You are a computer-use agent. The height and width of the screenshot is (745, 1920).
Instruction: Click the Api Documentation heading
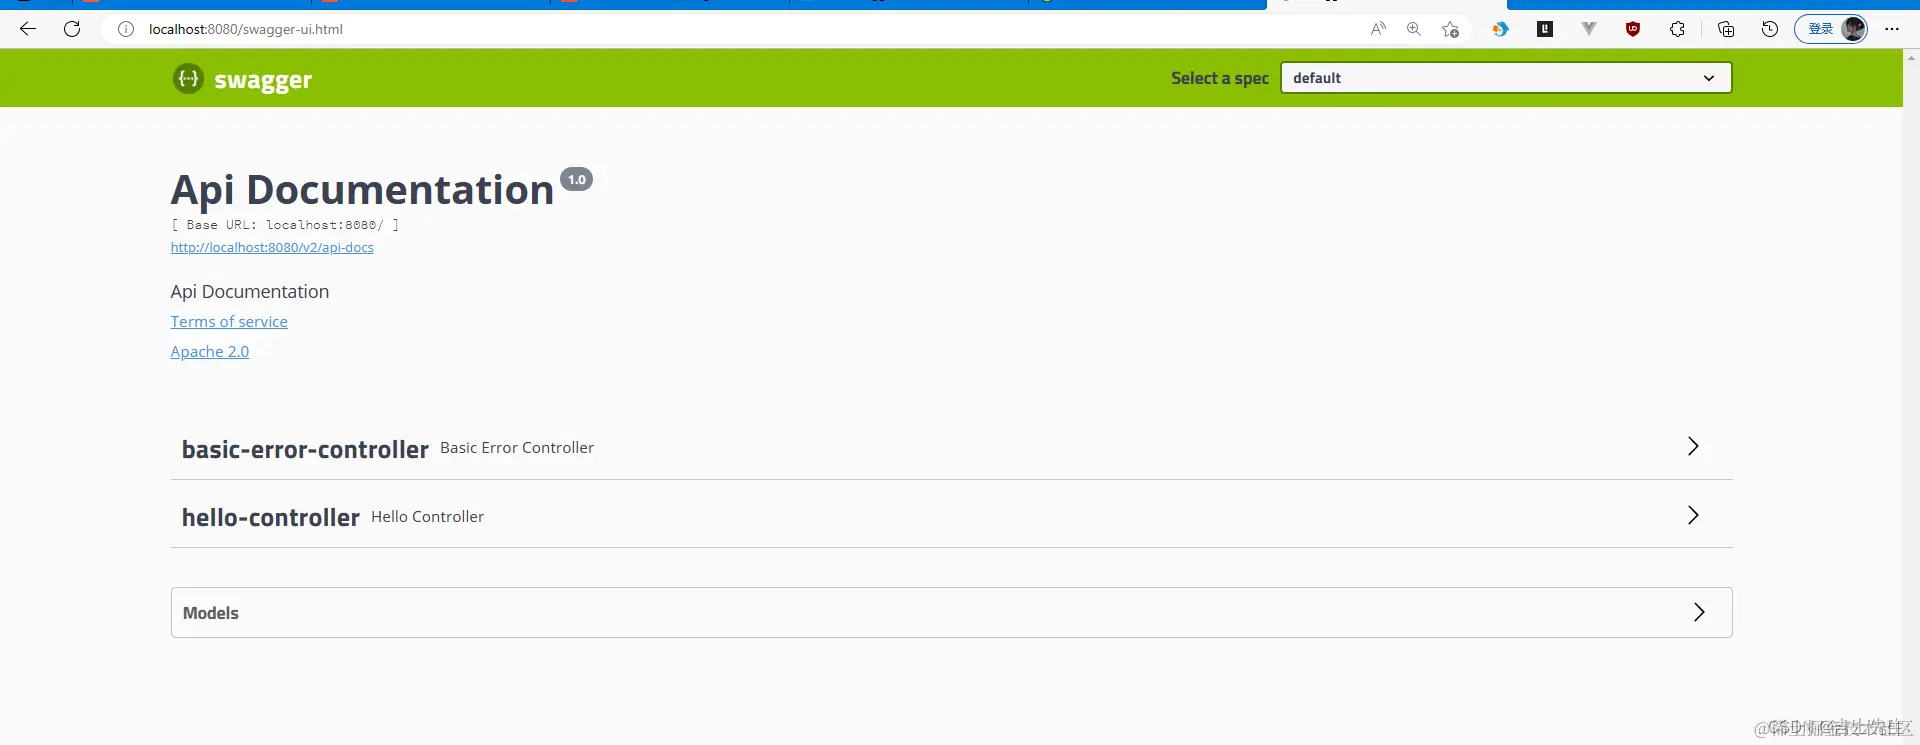pyautogui.click(x=362, y=190)
